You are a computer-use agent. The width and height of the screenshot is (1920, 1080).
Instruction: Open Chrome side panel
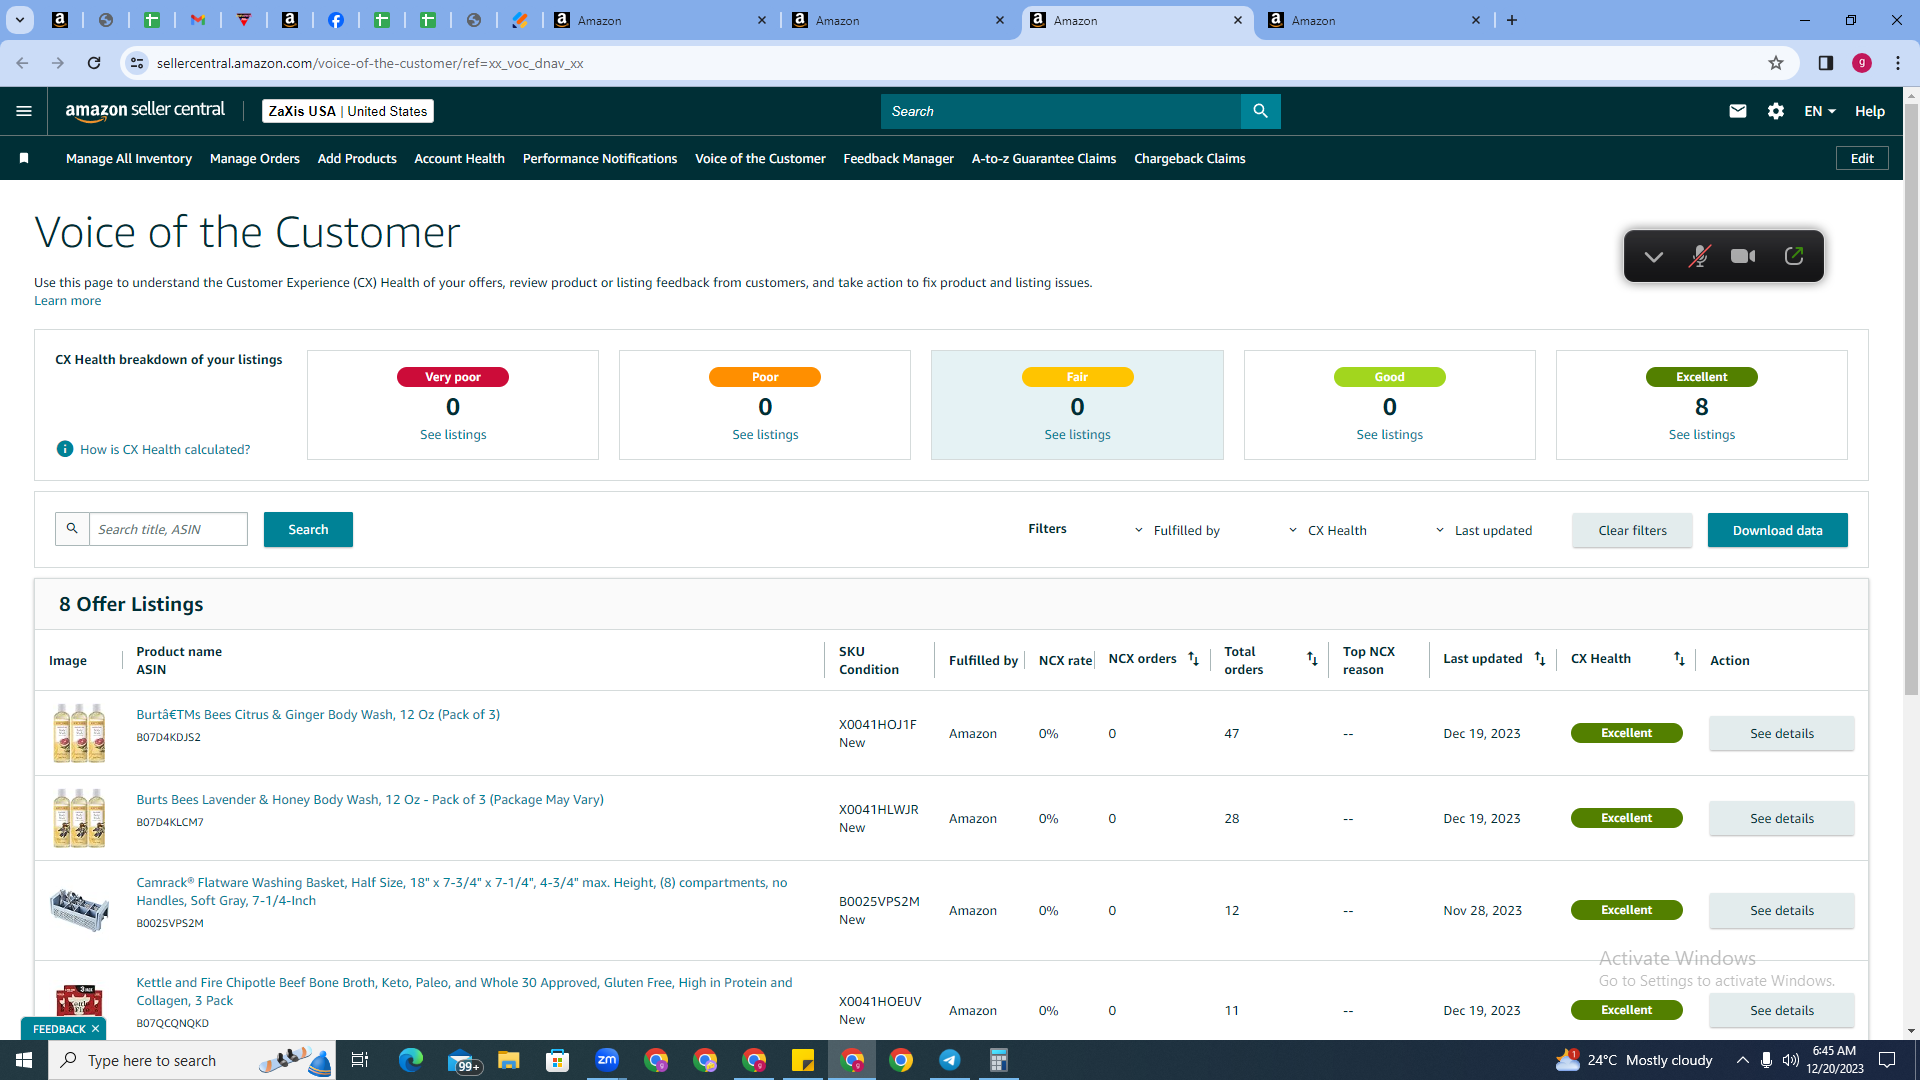coord(1826,63)
